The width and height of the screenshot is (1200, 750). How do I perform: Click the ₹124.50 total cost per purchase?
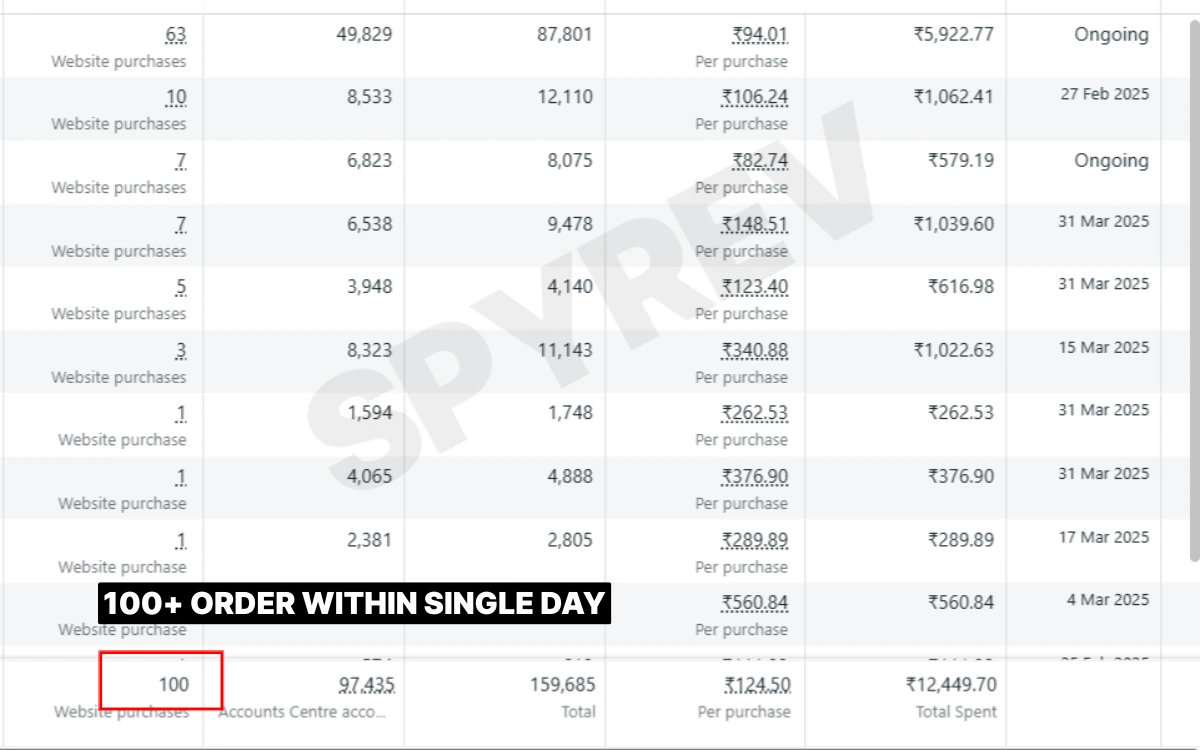tap(757, 685)
